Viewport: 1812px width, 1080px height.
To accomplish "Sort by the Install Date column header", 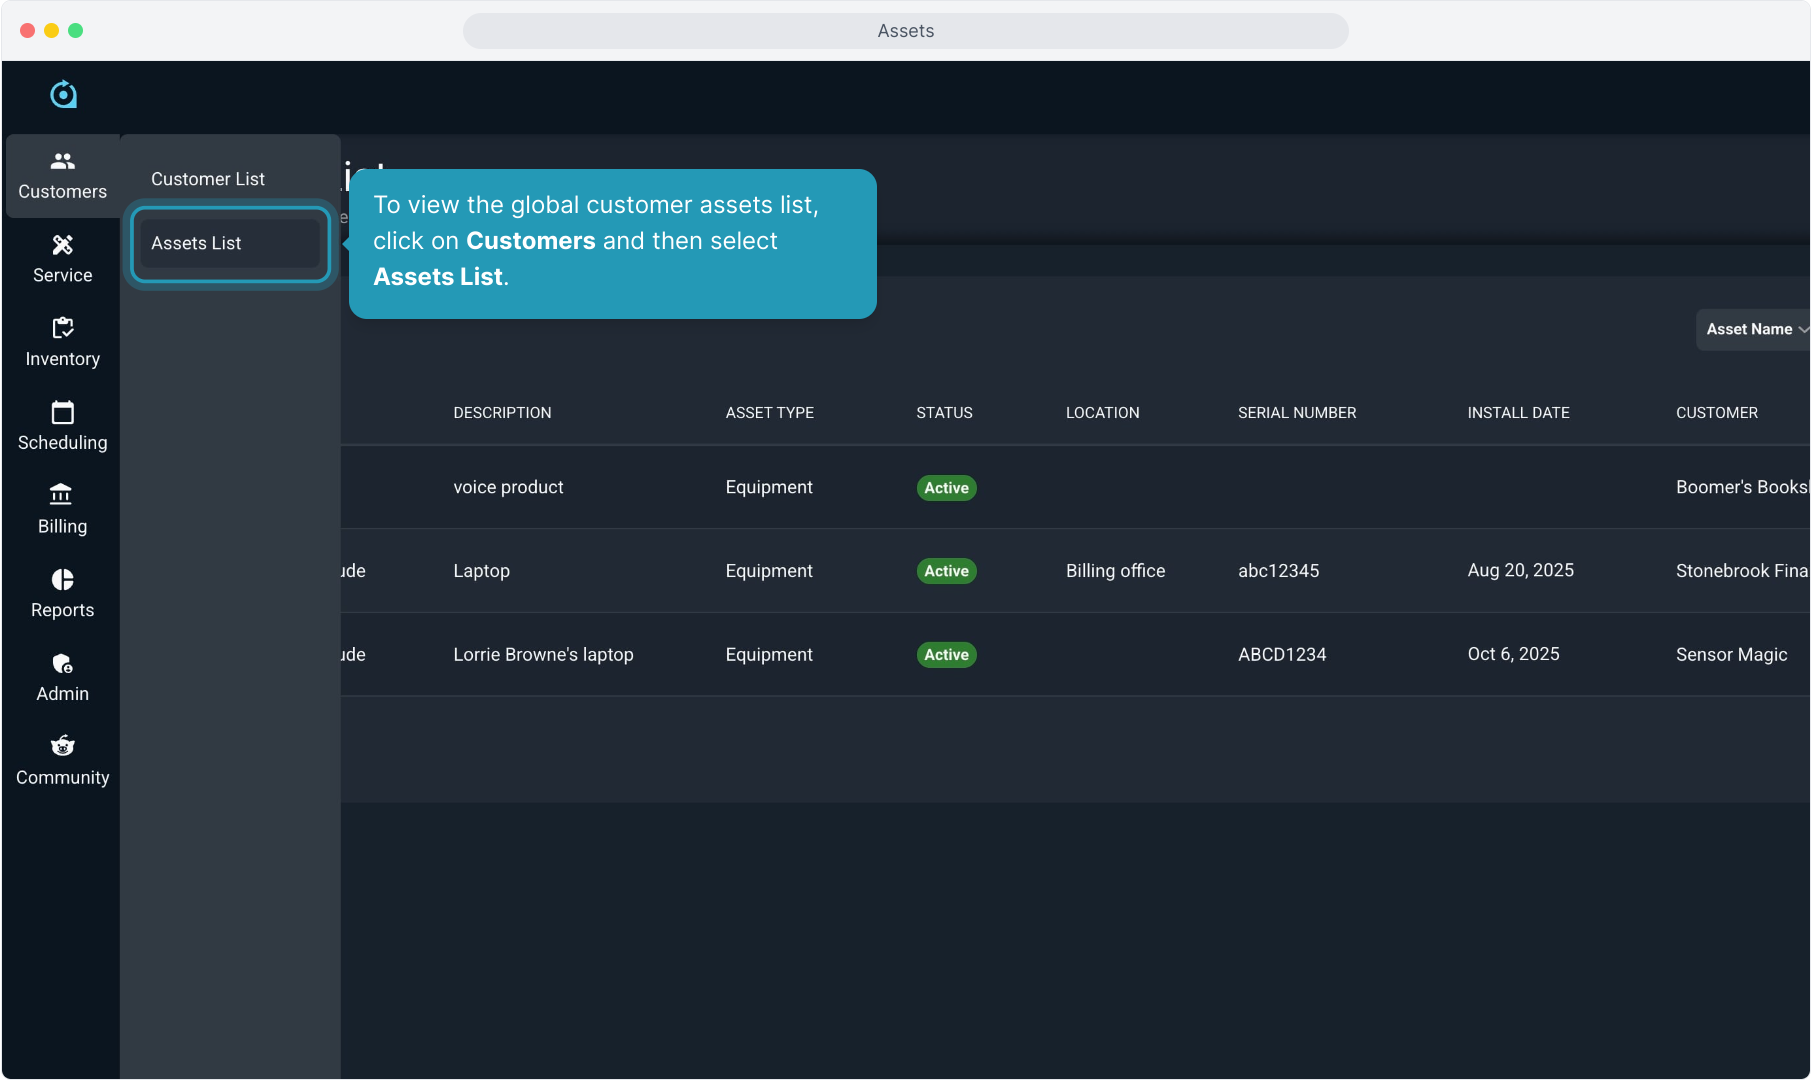I will tap(1517, 413).
